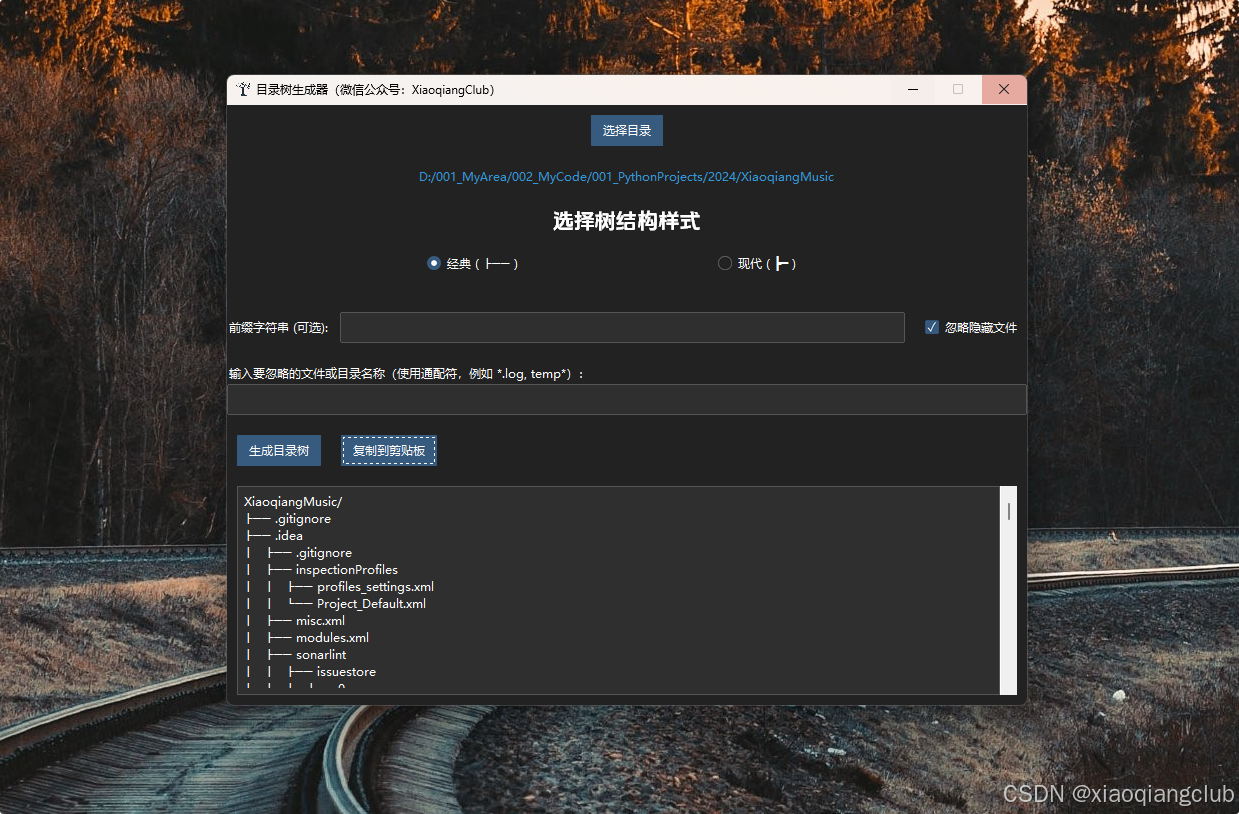1239x814 pixels.
Task: Click the 选择树结构样式 heading
Action: pyautogui.click(x=627, y=222)
